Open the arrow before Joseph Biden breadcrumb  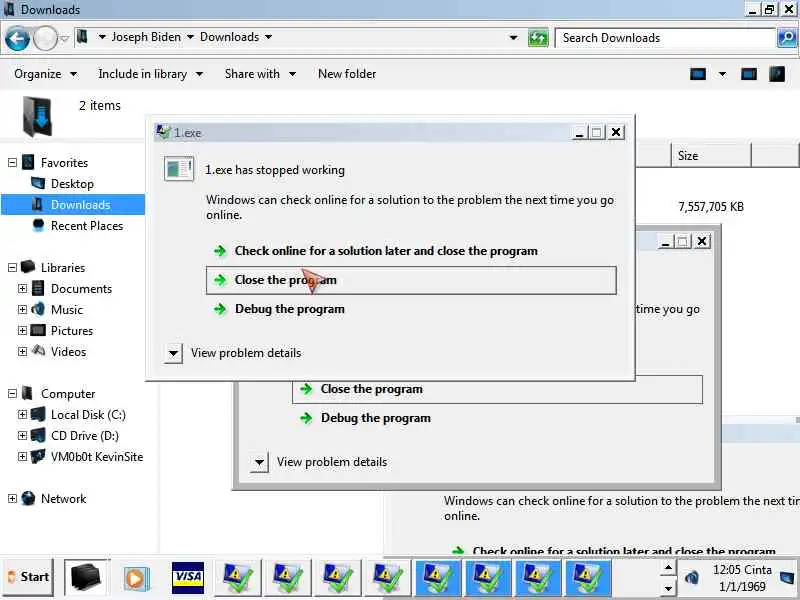pos(102,37)
